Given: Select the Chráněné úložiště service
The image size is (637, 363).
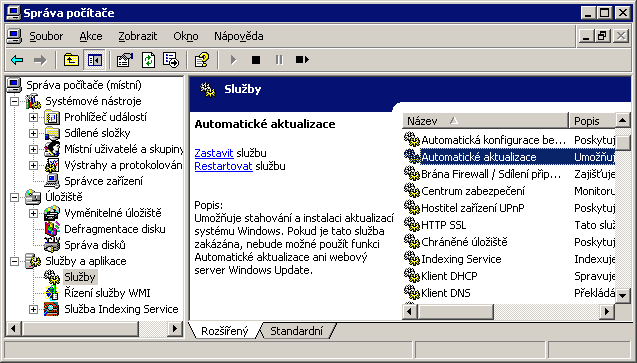Looking at the screenshot, I should pyautogui.click(x=509, y=242).
